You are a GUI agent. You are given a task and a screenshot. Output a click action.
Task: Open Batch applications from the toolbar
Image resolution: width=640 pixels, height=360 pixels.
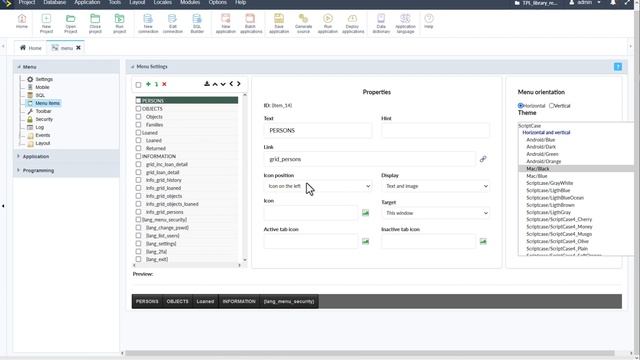pyautogui.click(x=251, y=24)
